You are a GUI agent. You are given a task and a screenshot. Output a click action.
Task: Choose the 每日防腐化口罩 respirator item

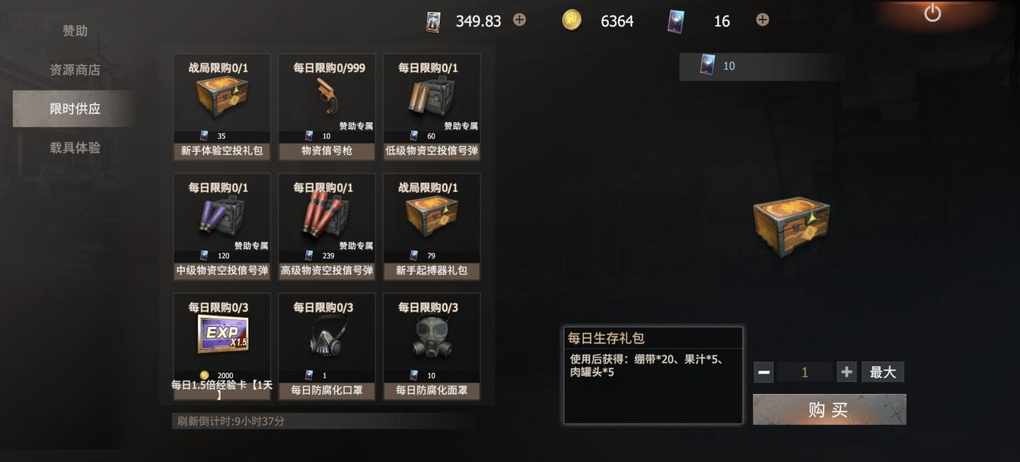tap(327, 346)
